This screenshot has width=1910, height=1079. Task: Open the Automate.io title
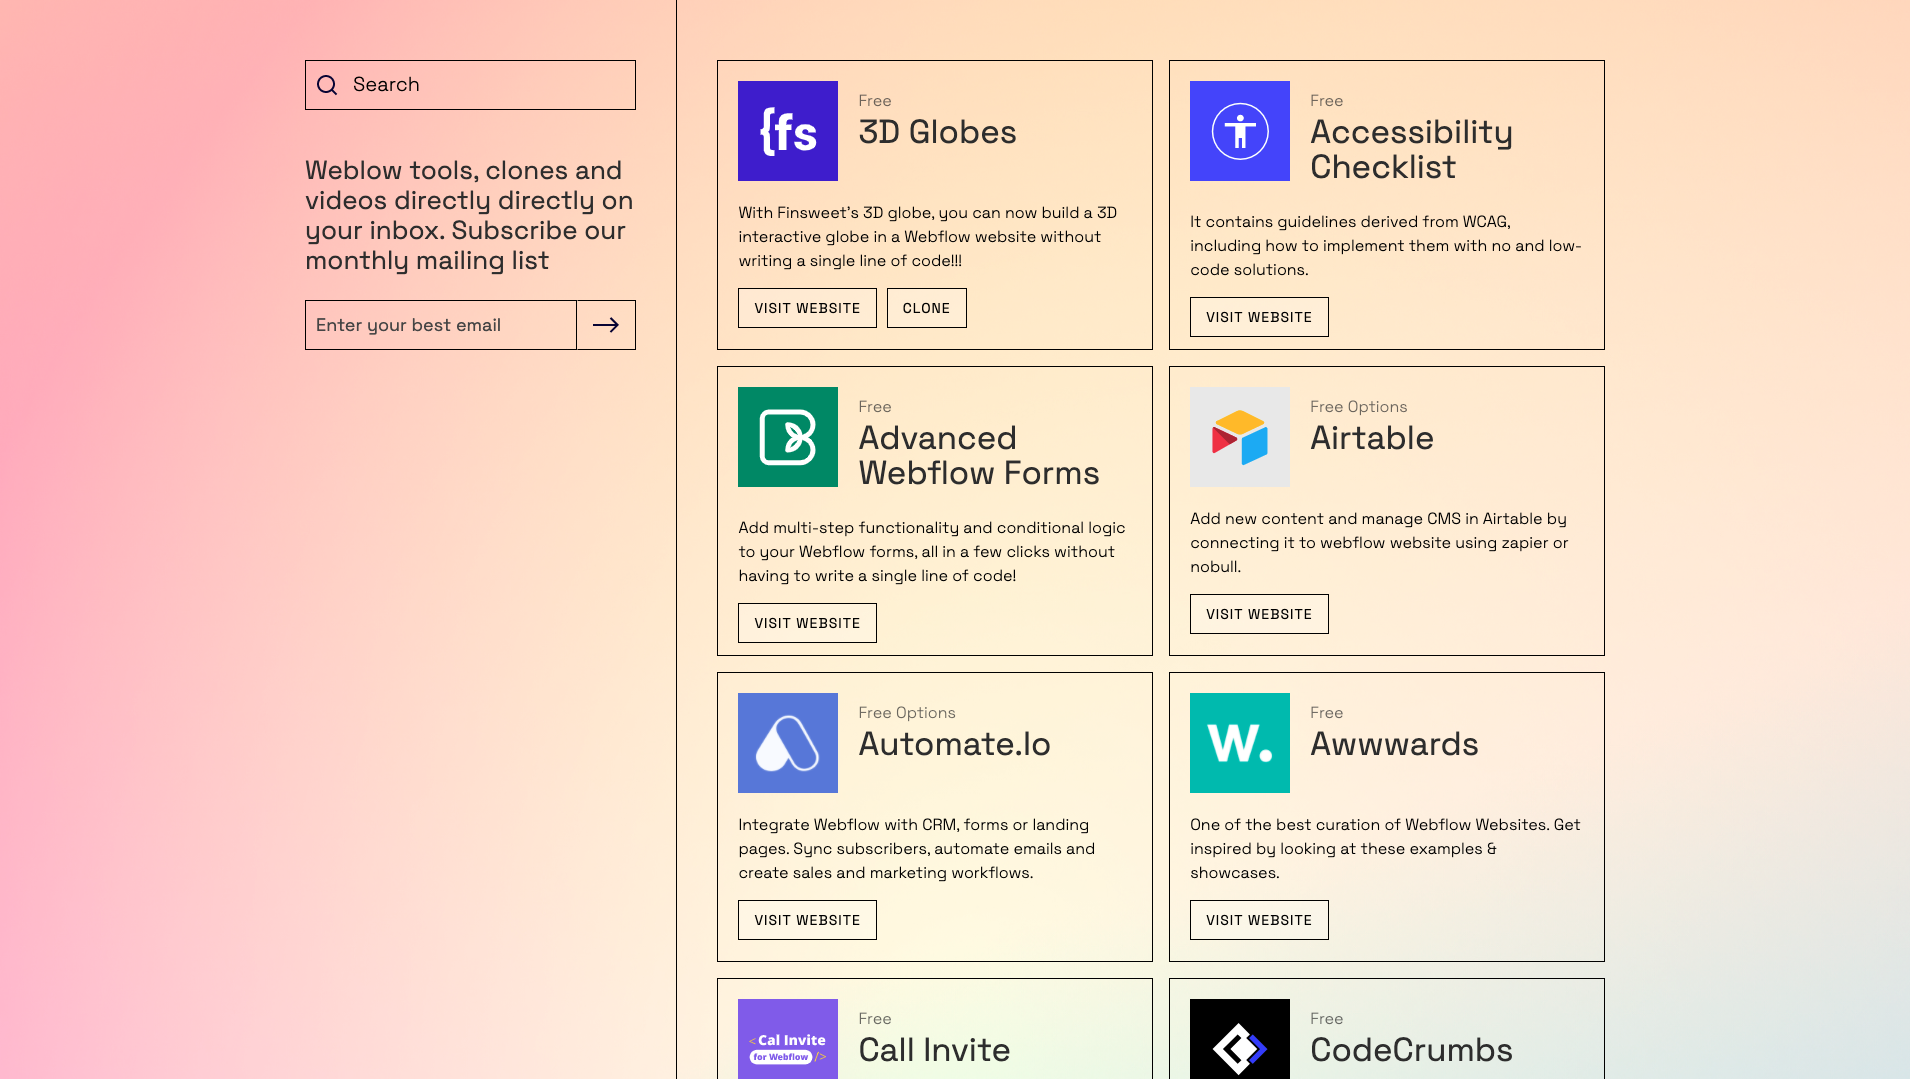tap(954, 744)
